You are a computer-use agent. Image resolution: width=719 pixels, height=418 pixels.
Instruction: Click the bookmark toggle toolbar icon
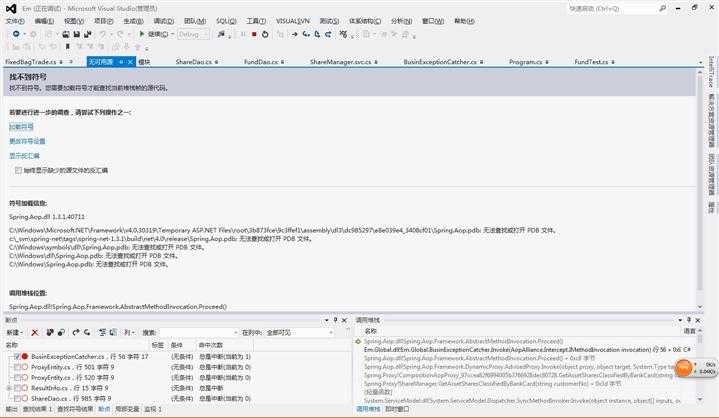(68, 46)
